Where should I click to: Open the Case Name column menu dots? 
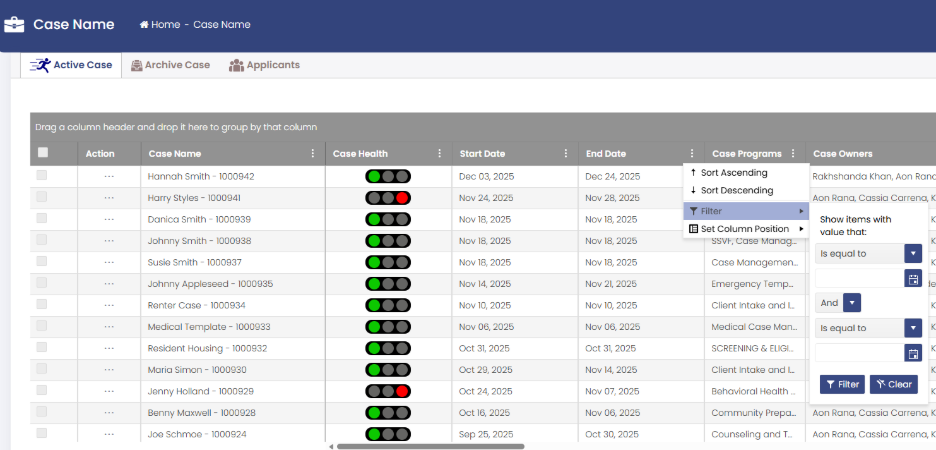coord(313,153)
